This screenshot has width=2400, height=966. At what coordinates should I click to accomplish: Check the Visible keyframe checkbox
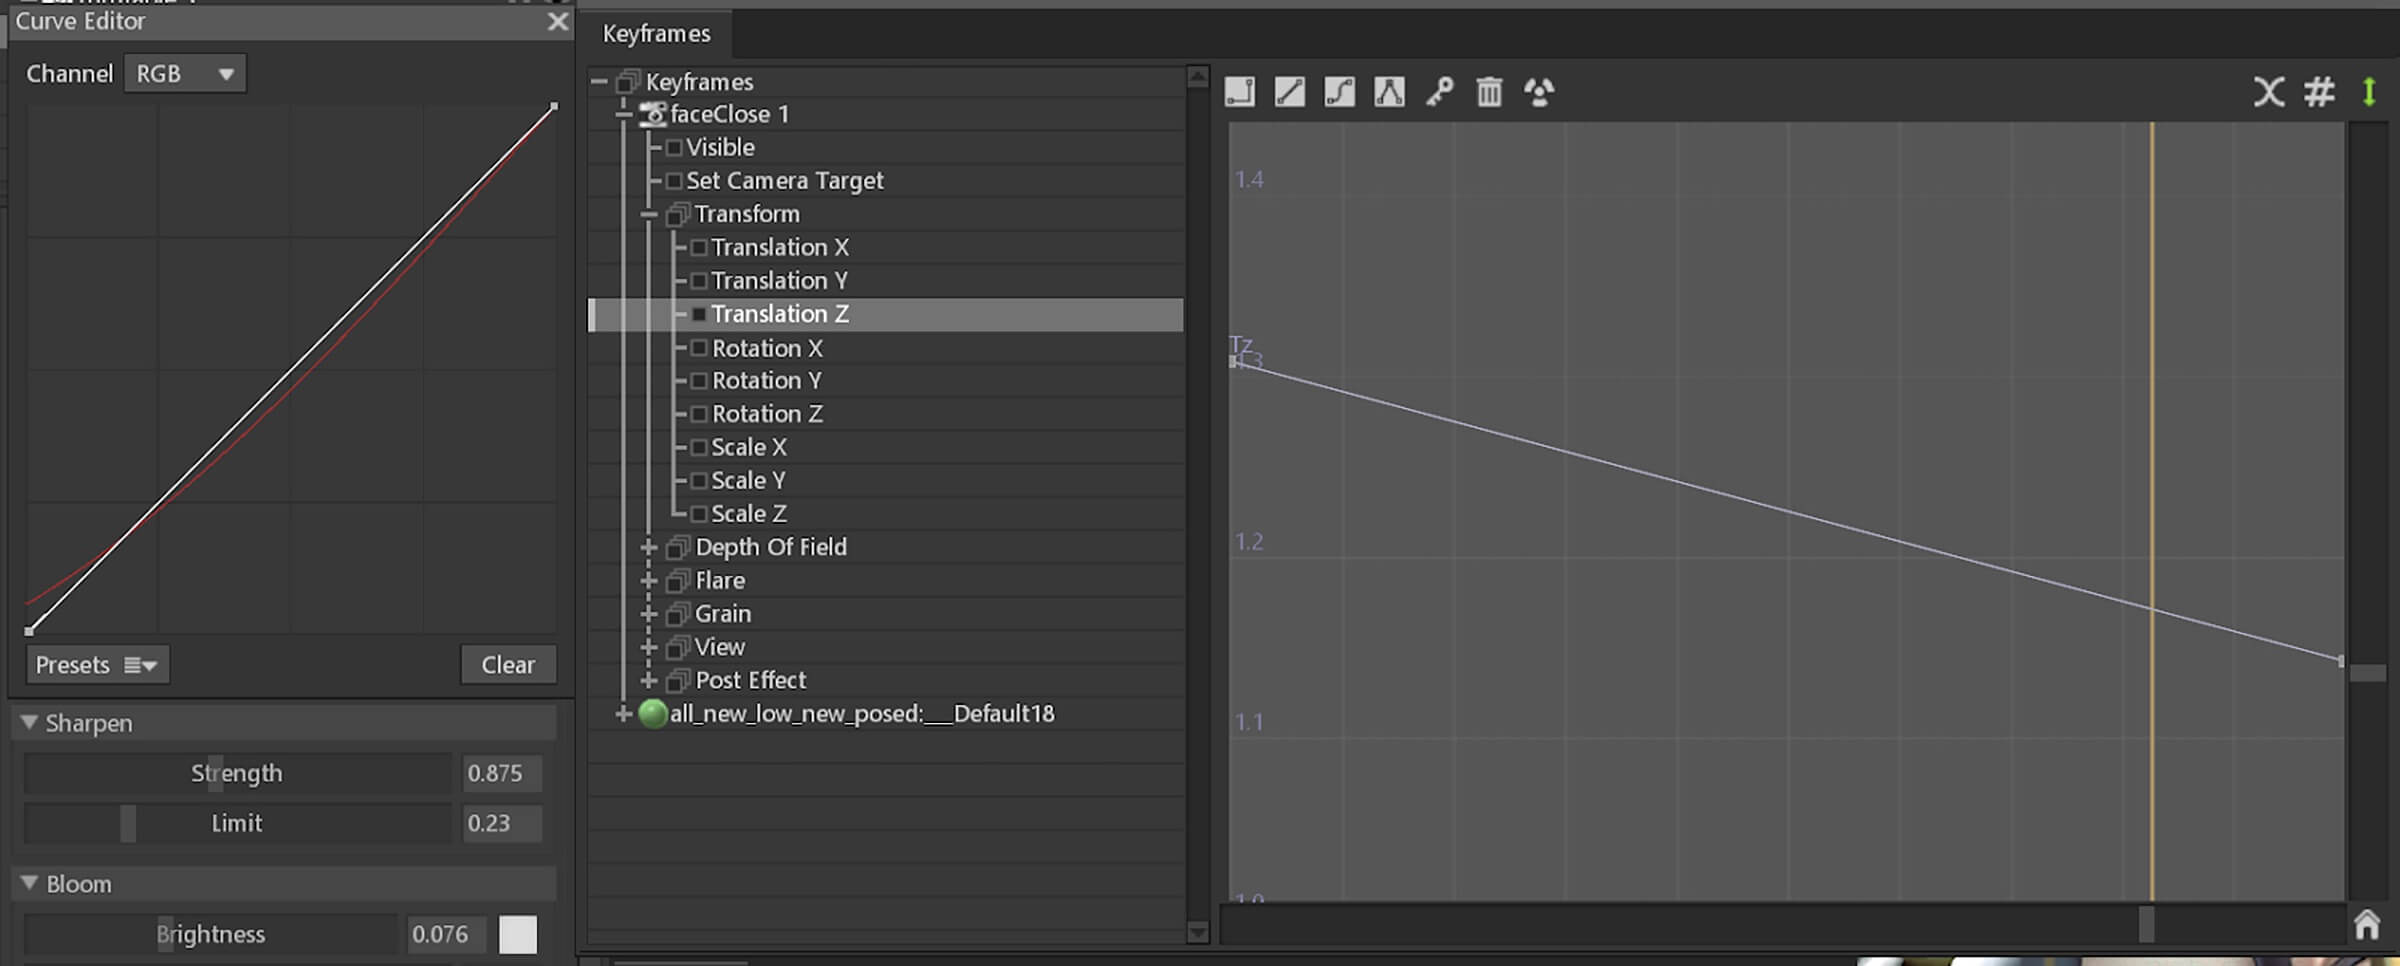pos(674,148)
